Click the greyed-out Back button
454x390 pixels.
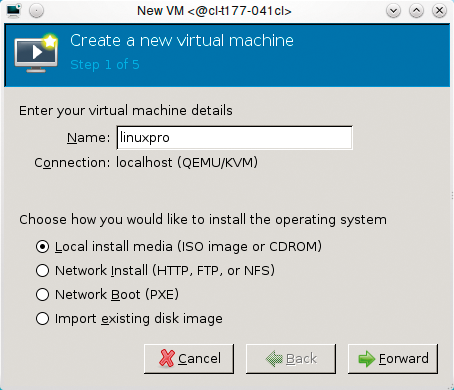click(291, 359)
